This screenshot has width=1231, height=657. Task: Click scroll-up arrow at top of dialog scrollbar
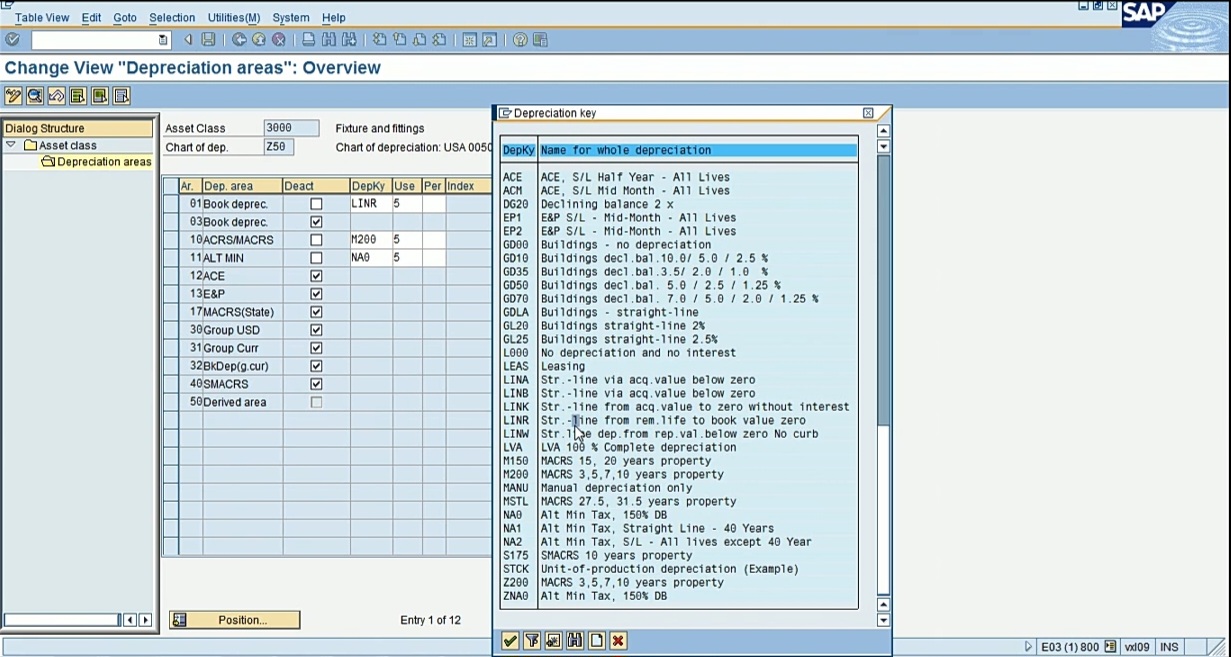(x=883, y=131)
